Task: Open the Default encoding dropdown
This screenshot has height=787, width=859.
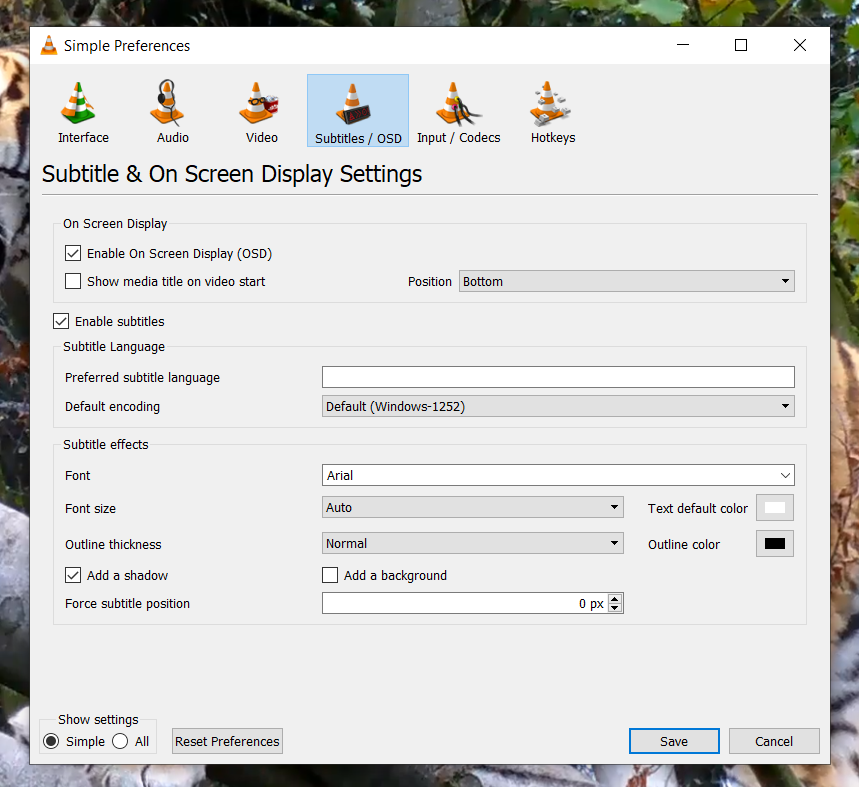Action: 558,406
